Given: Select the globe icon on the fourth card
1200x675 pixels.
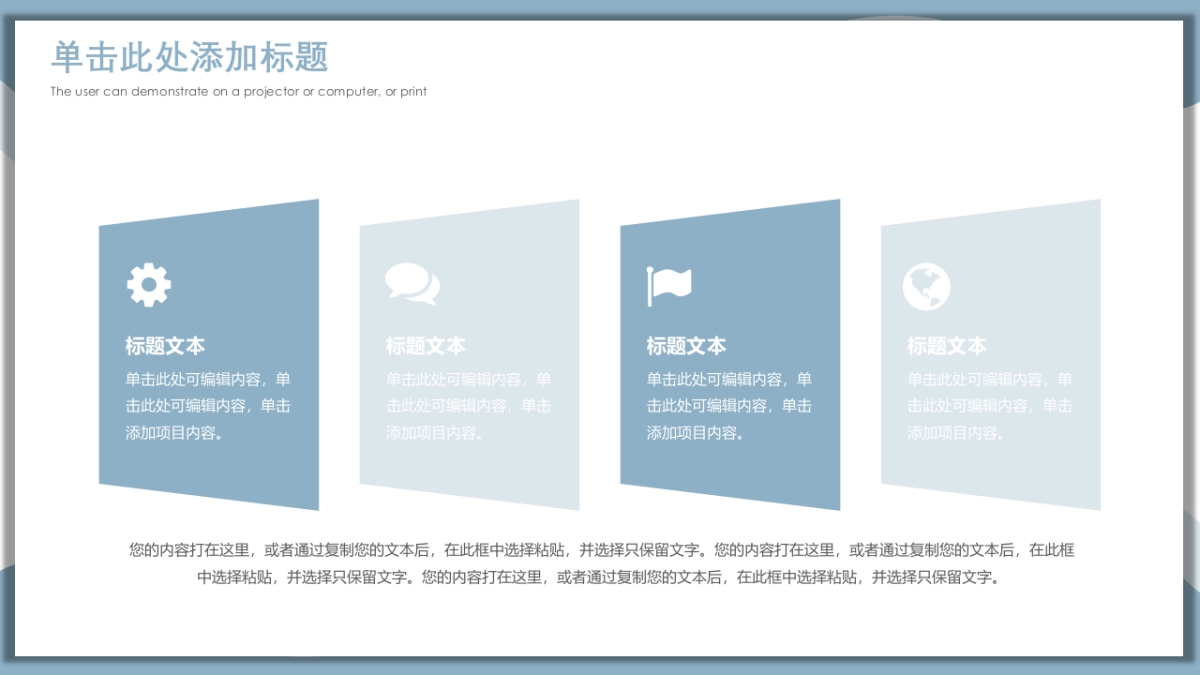Looking at the screenshot, I should [x=925, y=285].
